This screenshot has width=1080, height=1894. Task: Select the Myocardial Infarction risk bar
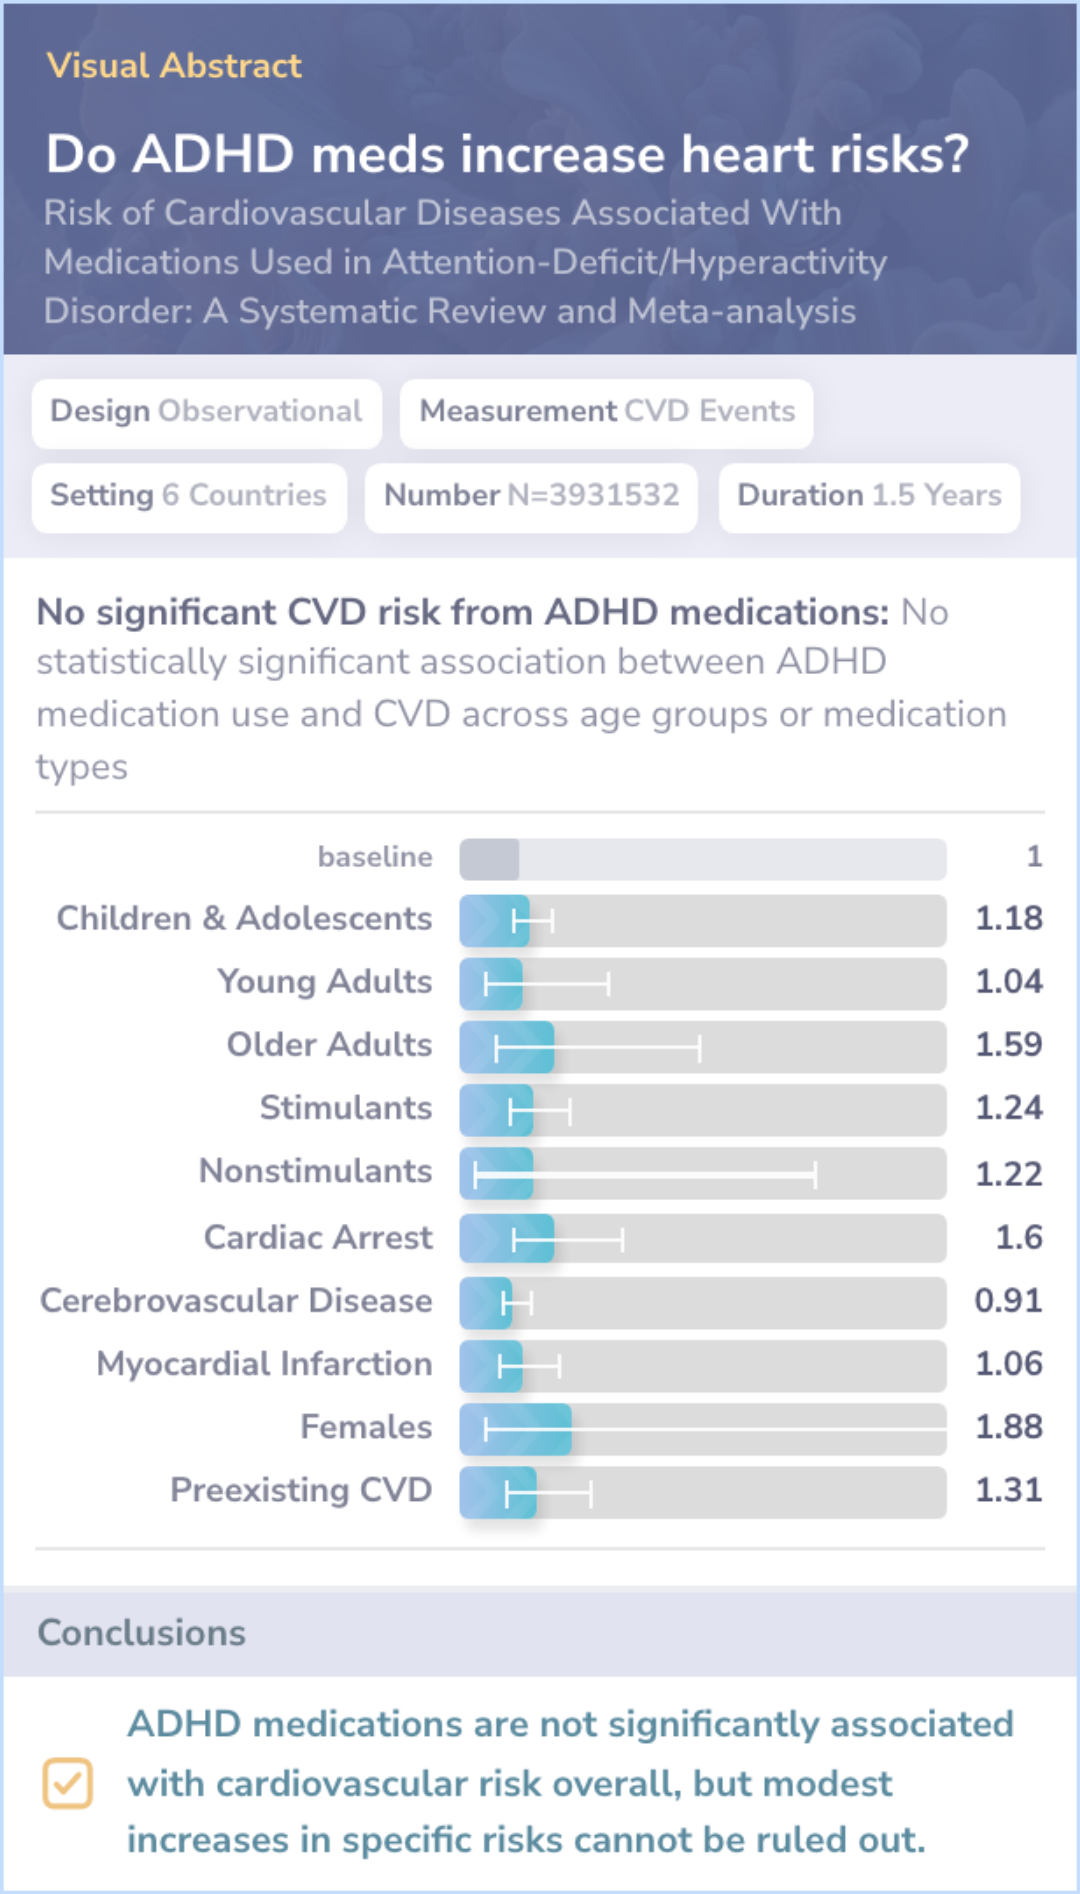click(x=702, y=1365)
